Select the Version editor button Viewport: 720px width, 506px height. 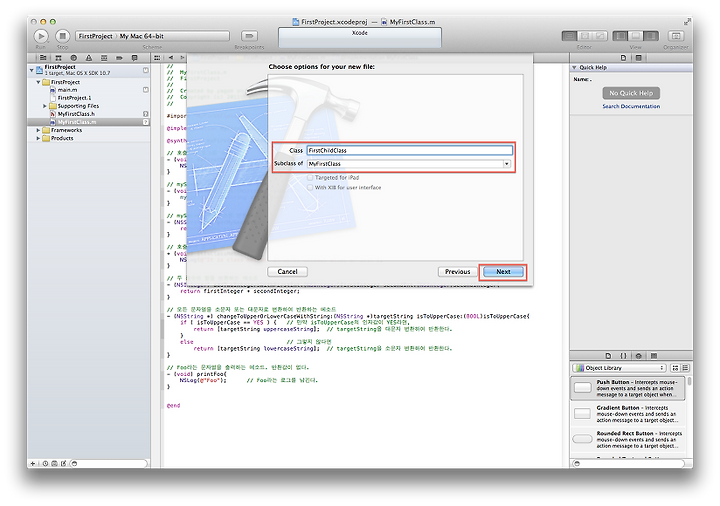click(600, 36)
